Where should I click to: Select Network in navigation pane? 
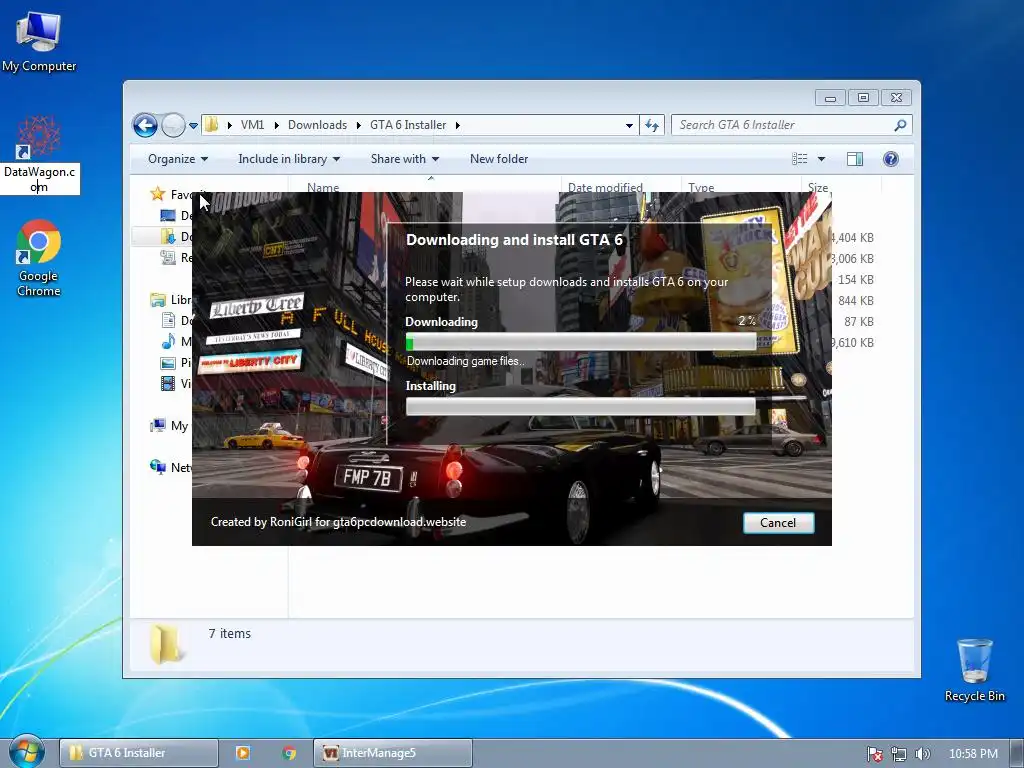click(x=170, y=467)
